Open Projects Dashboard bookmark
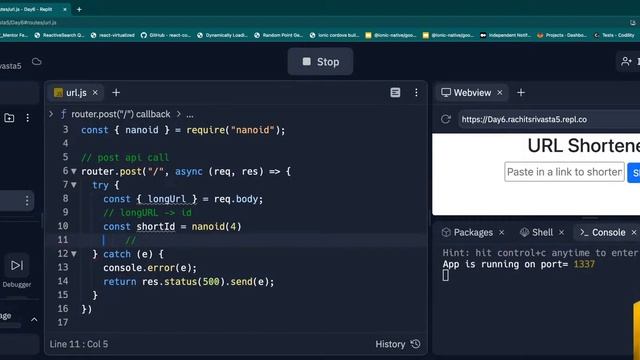The image size is (640, 360). (562, 35)
